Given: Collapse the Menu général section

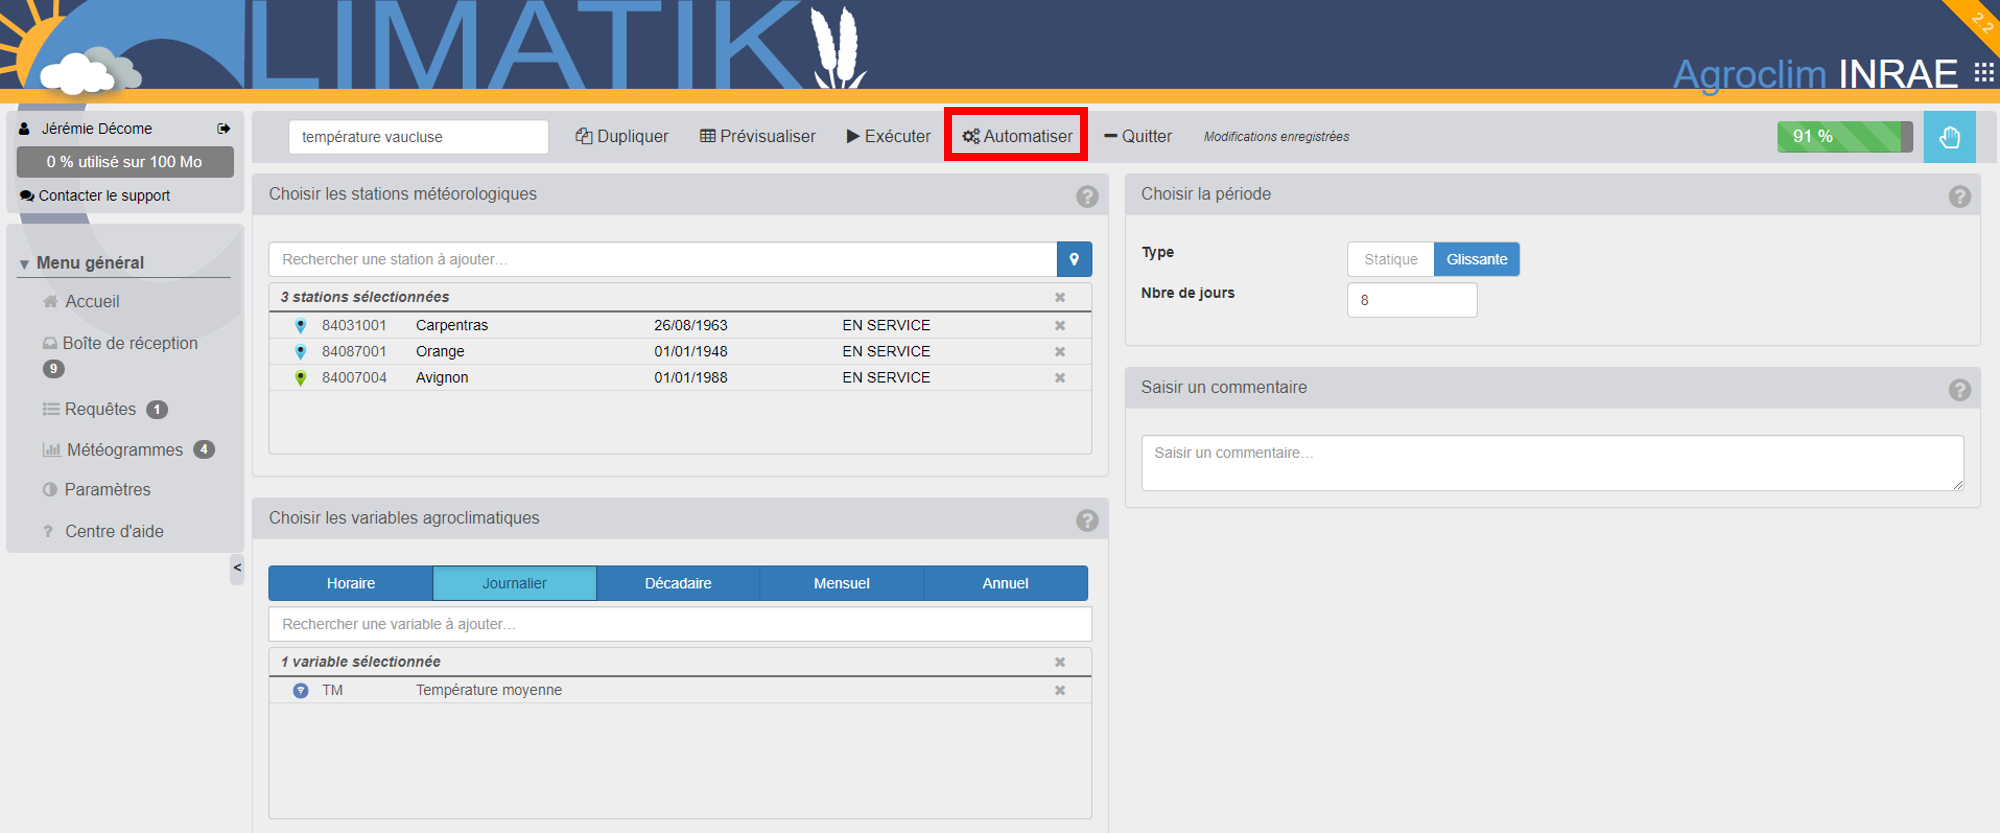Looking at the screenshot, I should click(24, 264).
